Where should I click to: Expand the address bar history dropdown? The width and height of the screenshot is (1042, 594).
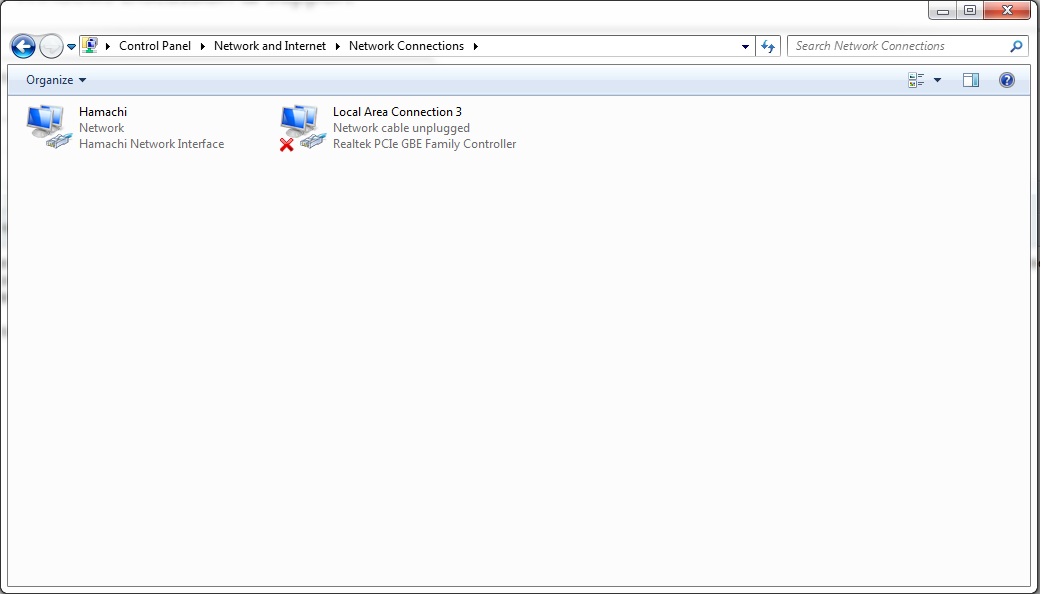click(x=744, y=46)
